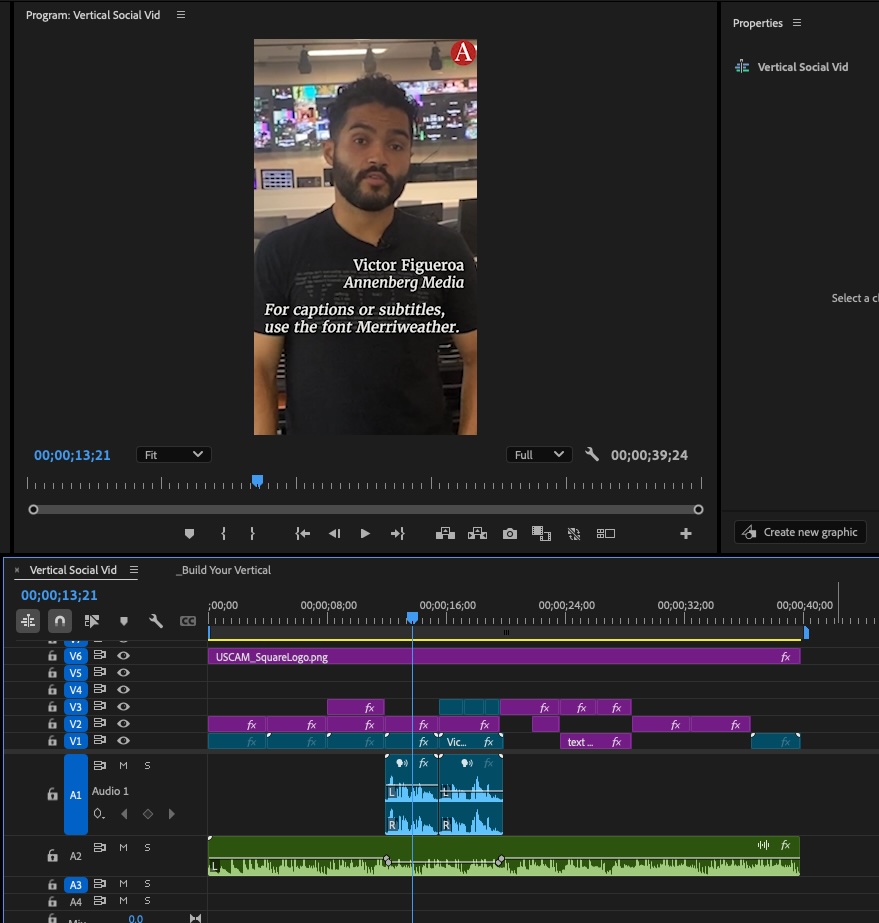Open the Properties panel menu
879x923 pixels.
[797, 23]
